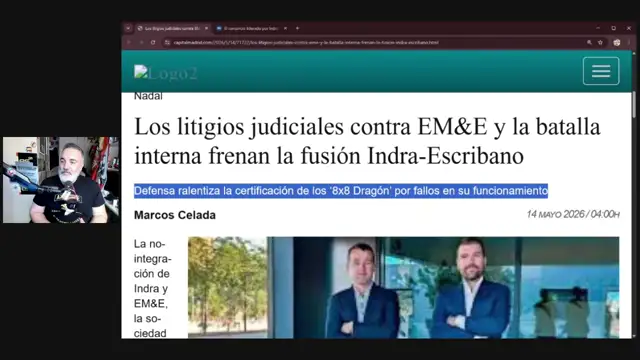Screen dimensions: 640x360
Task: Click the article photo of two men
Action: click(403, 287)
